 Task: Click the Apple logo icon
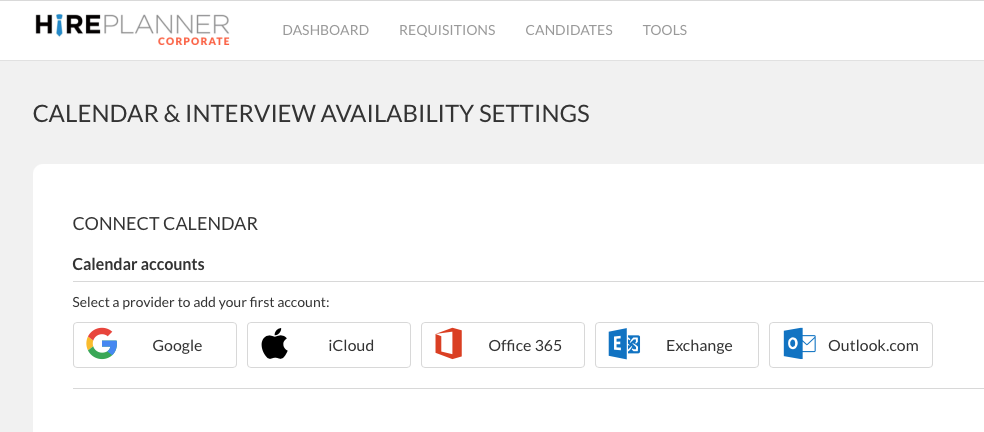[x=275, y=345]
